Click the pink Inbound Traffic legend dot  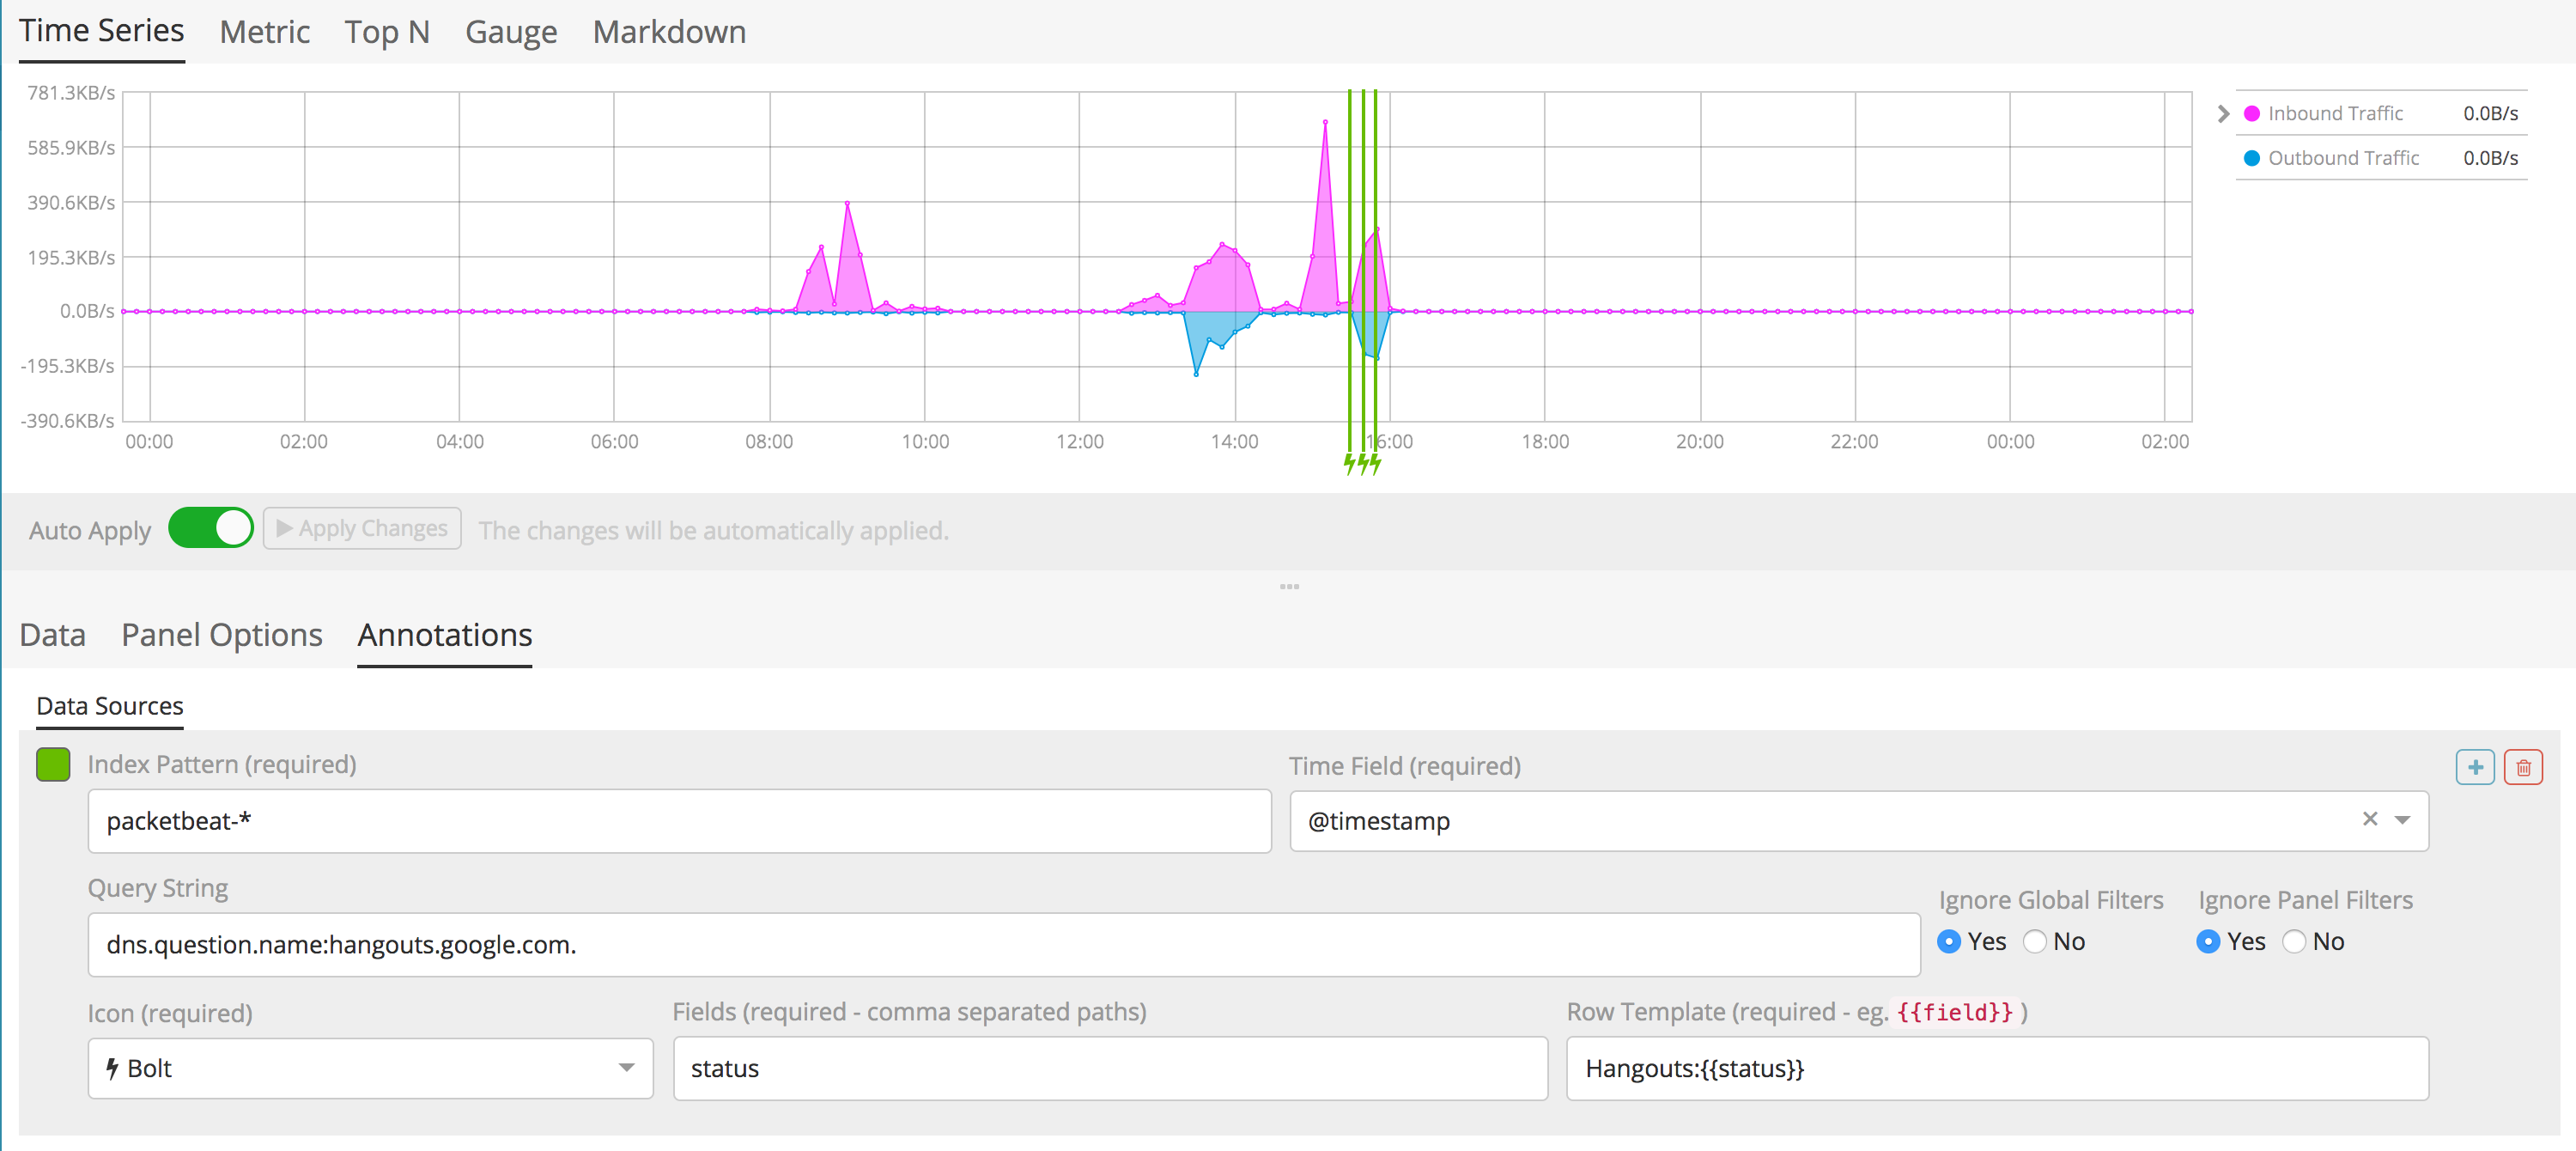click(2252, 113)
